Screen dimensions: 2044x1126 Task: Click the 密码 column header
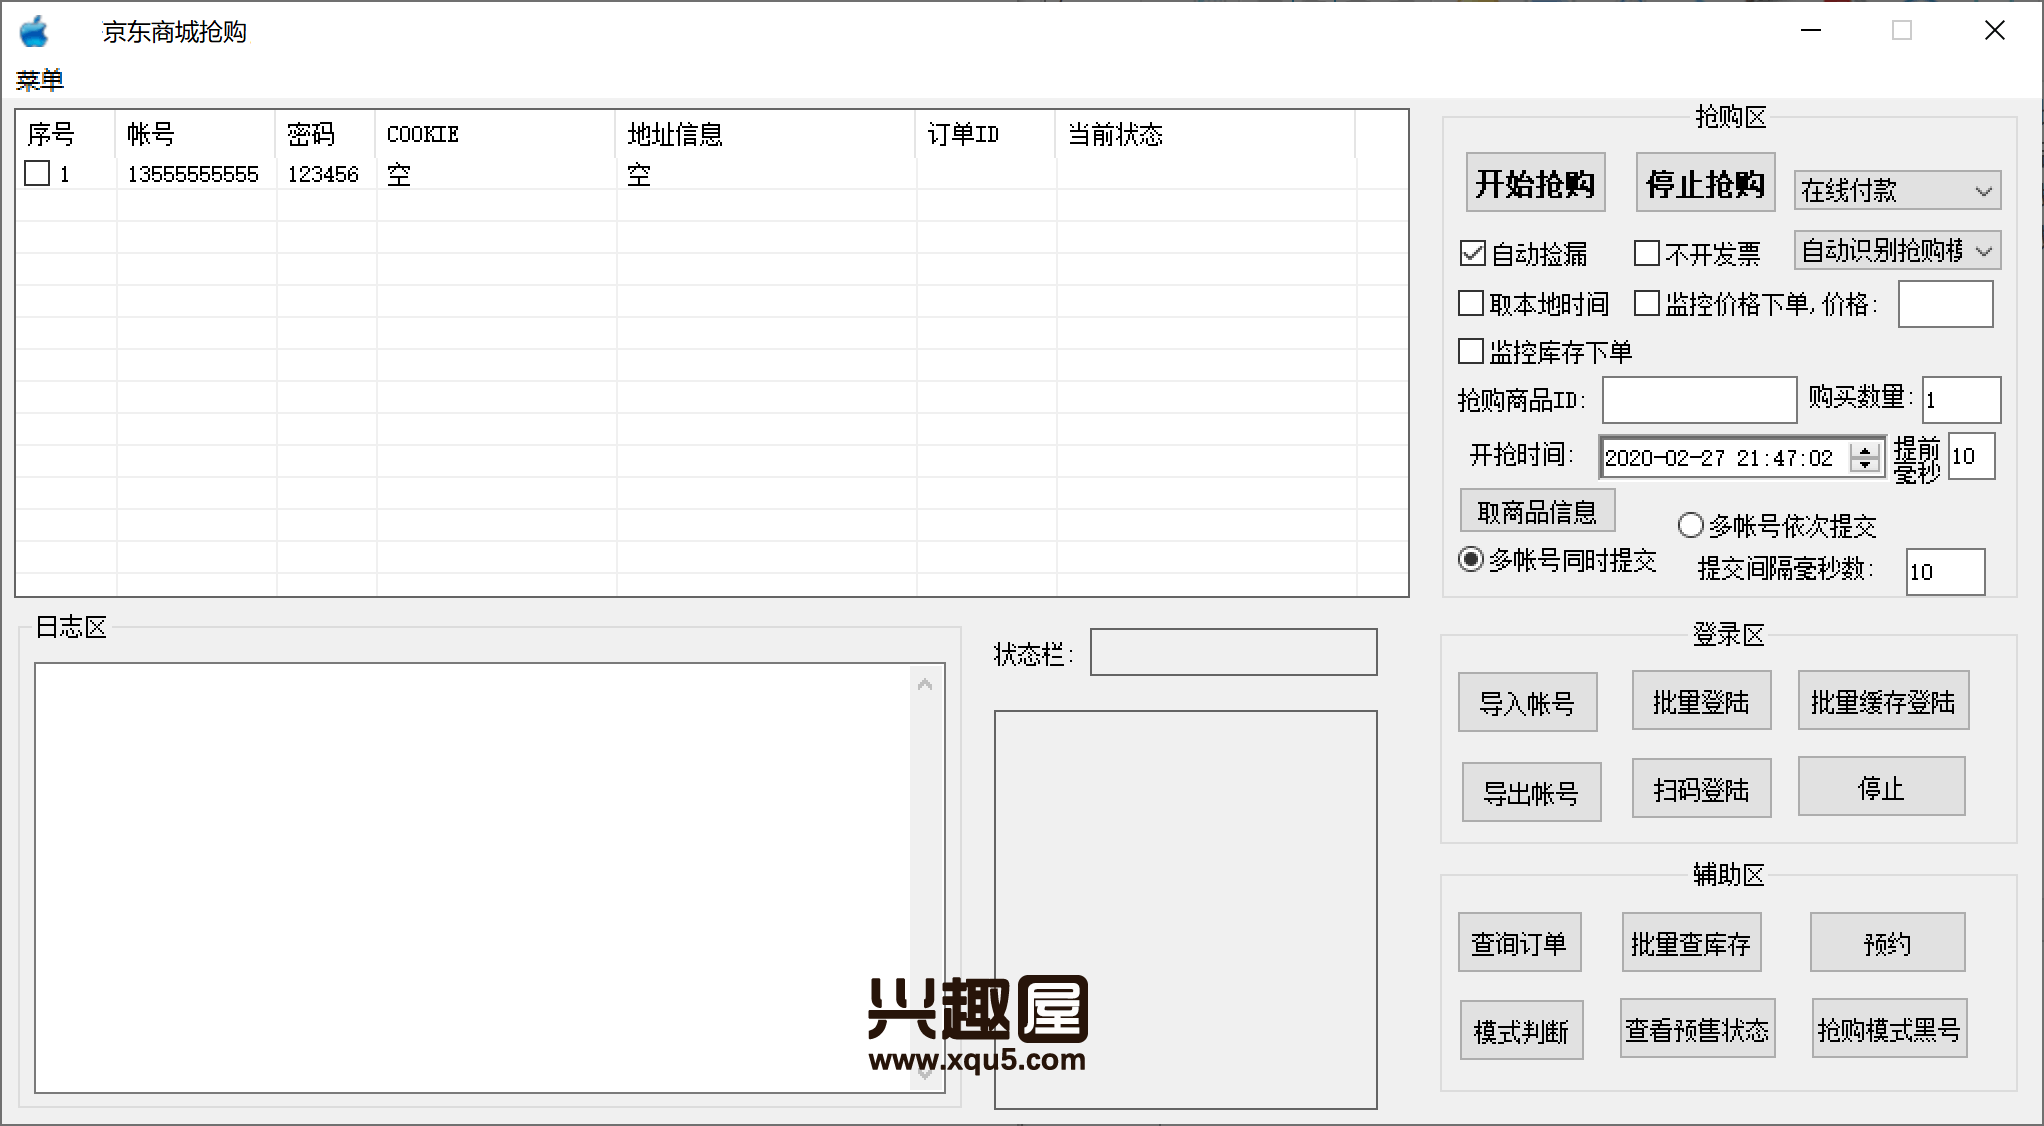coord(325,134)
